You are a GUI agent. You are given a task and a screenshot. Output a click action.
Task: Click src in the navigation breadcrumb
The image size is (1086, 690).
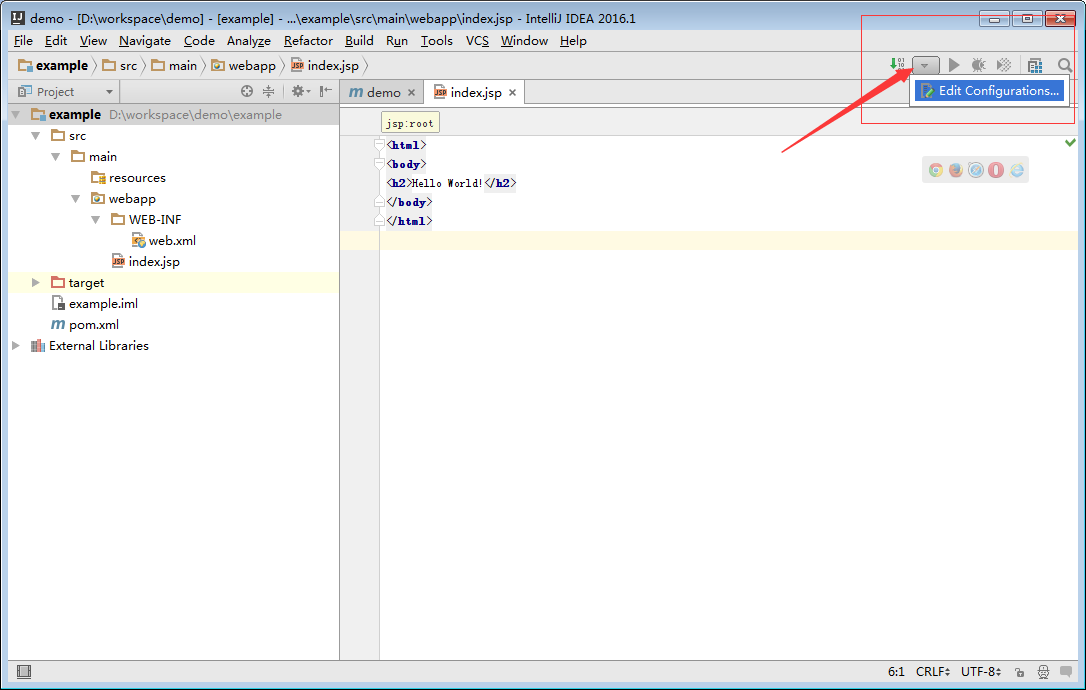pyautogui.click(x=120, y=66)
